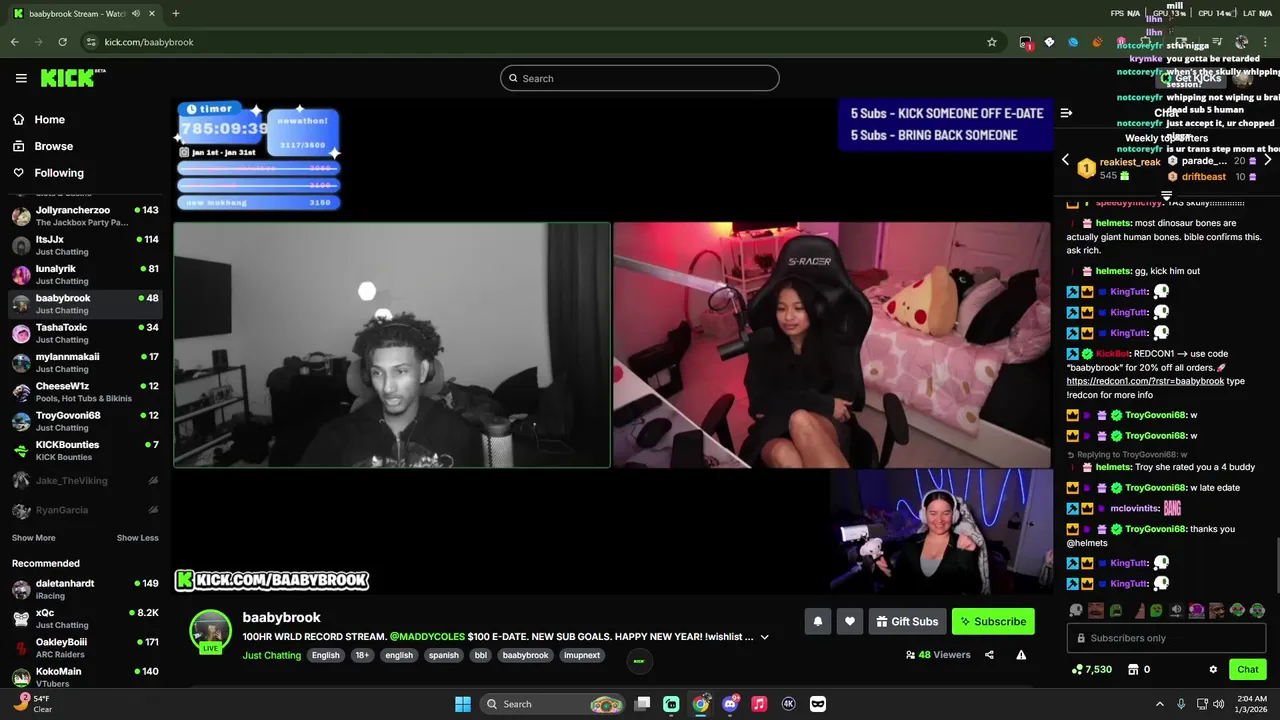Click the Windows taskbar Search box
Viewport: 1280px width, 720px height.
(x=554, y=704)
